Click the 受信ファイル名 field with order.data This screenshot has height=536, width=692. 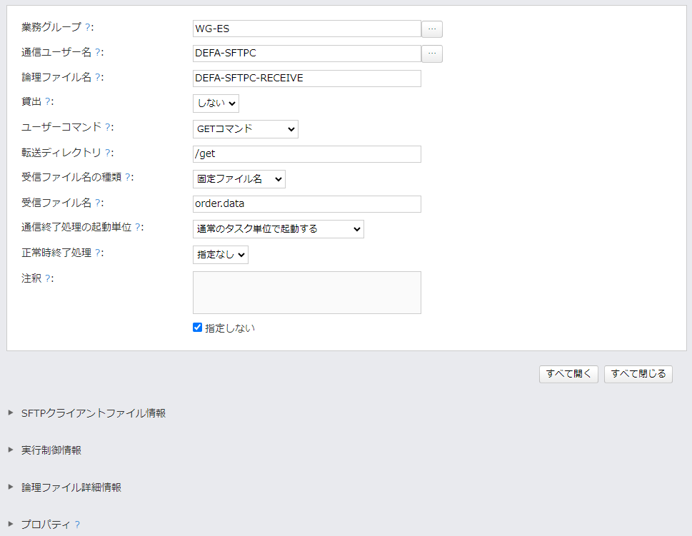tap(307, 204)
